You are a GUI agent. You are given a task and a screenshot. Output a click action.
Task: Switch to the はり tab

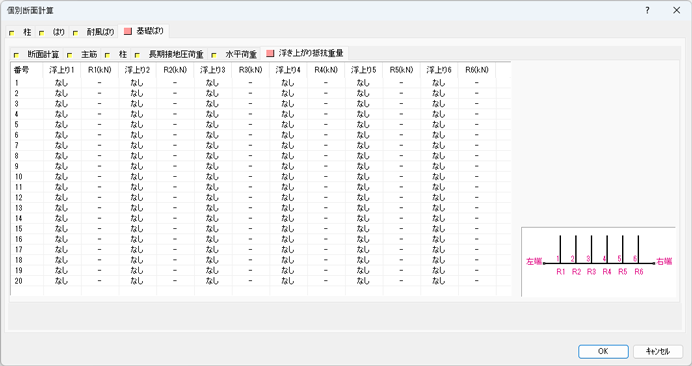coord(52,32)
